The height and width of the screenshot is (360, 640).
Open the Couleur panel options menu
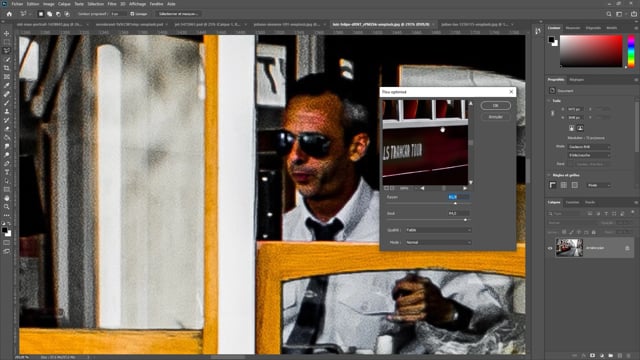636,28
